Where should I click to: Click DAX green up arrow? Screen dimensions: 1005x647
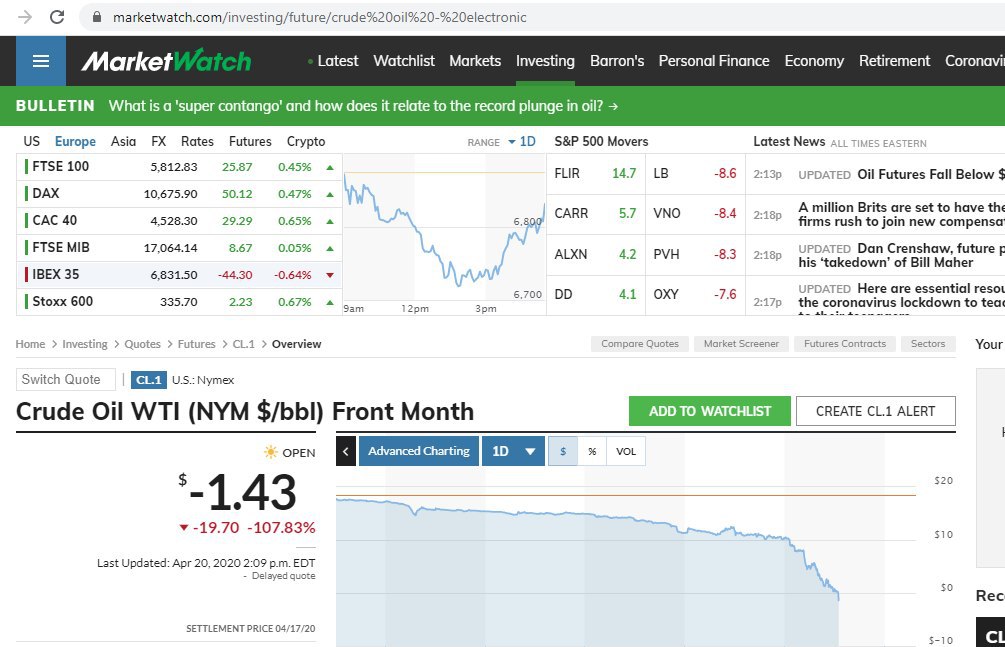[330, 194]
